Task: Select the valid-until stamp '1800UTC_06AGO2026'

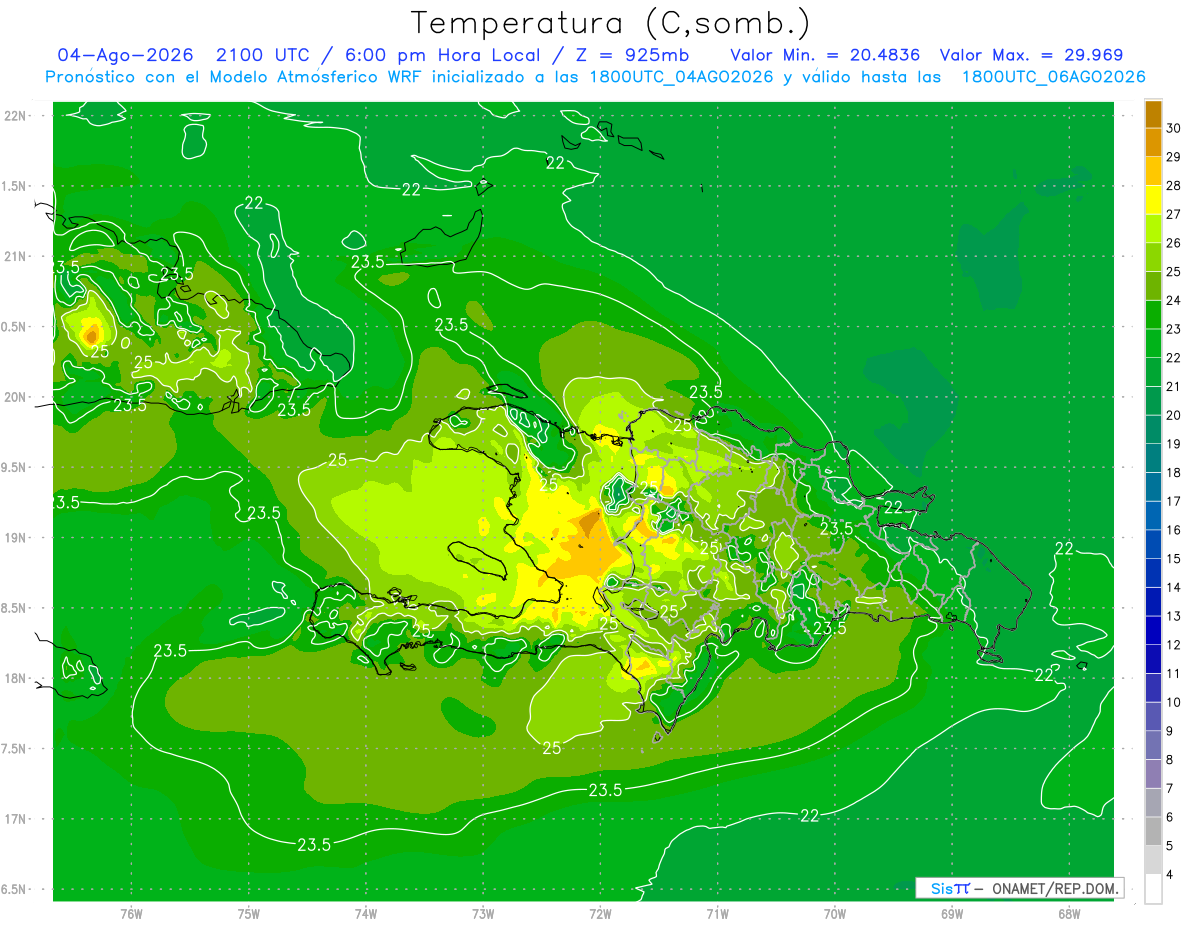Action: coord(1053,77)
